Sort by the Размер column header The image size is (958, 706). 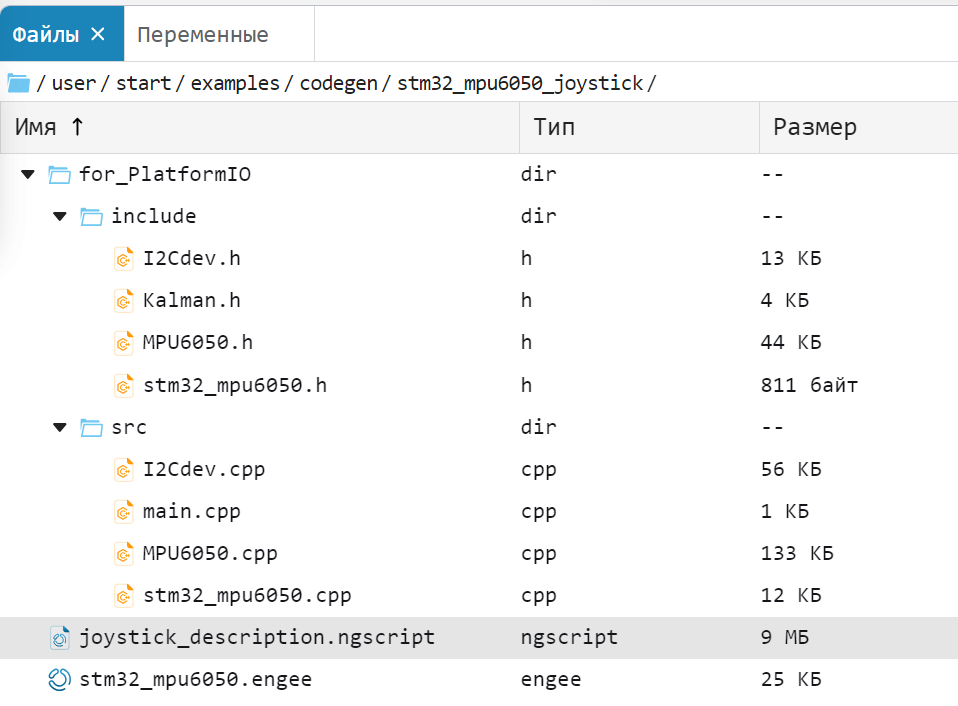pyautogui.click(x=815, y=128)
